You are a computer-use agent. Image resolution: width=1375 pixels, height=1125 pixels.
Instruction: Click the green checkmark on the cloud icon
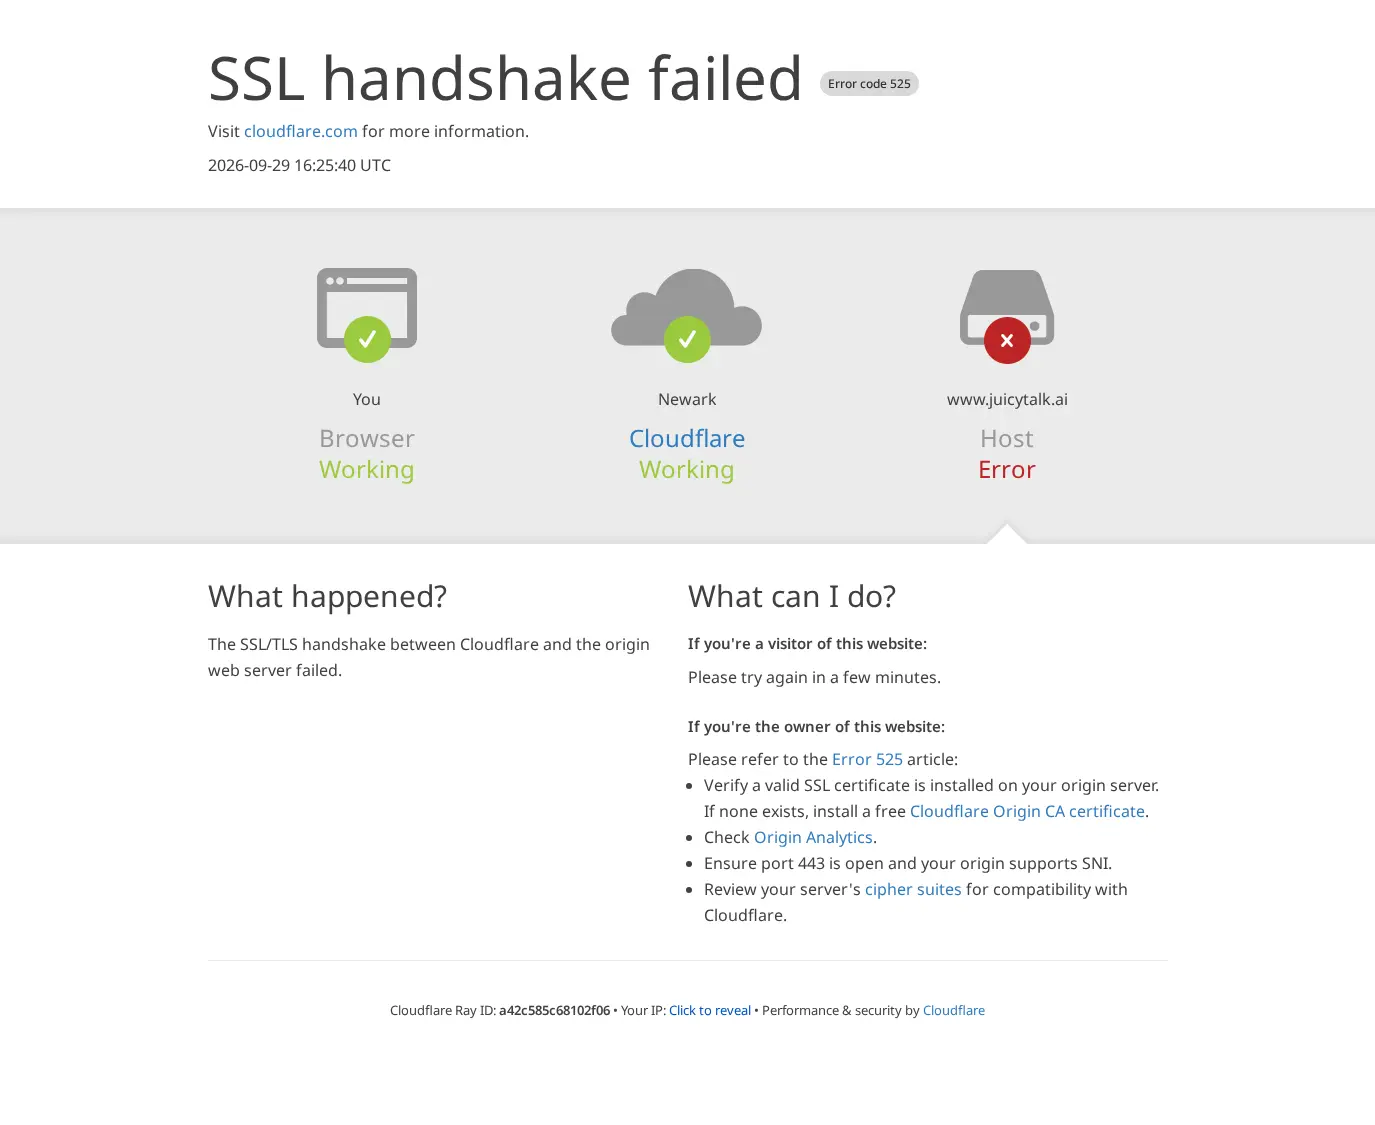pos(687,340)
